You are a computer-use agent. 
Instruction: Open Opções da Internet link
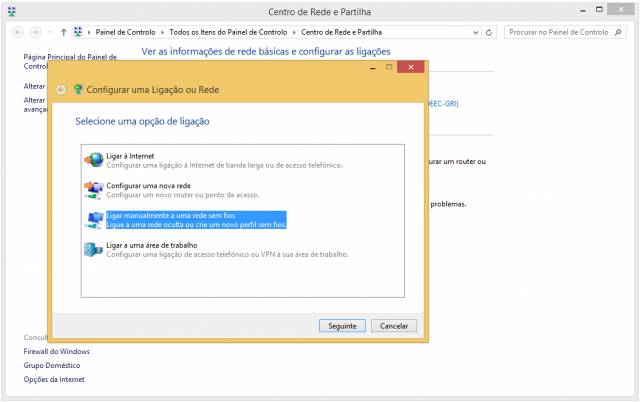[x=54, y=379]
